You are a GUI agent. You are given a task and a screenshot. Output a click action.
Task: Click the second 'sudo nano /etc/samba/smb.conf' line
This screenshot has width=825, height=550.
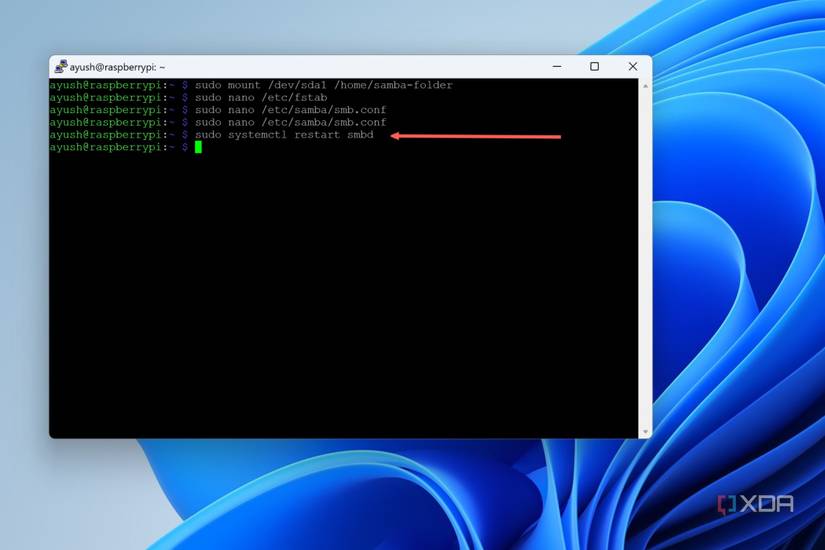[290, 123]
